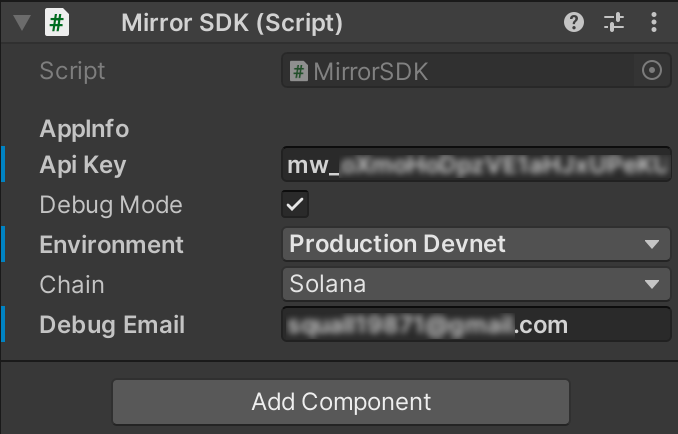Click the Api Key property label

pyautogui.click(x=83, y=165)
